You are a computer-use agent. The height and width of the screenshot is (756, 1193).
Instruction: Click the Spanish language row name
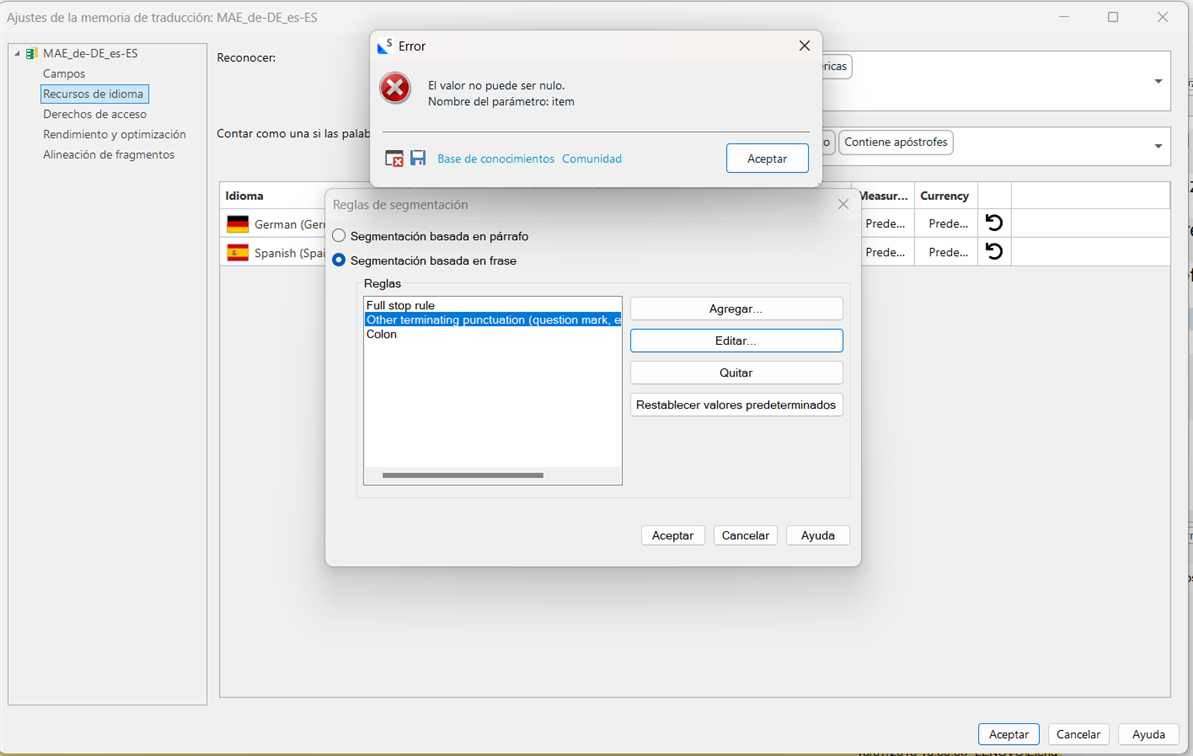289,253
